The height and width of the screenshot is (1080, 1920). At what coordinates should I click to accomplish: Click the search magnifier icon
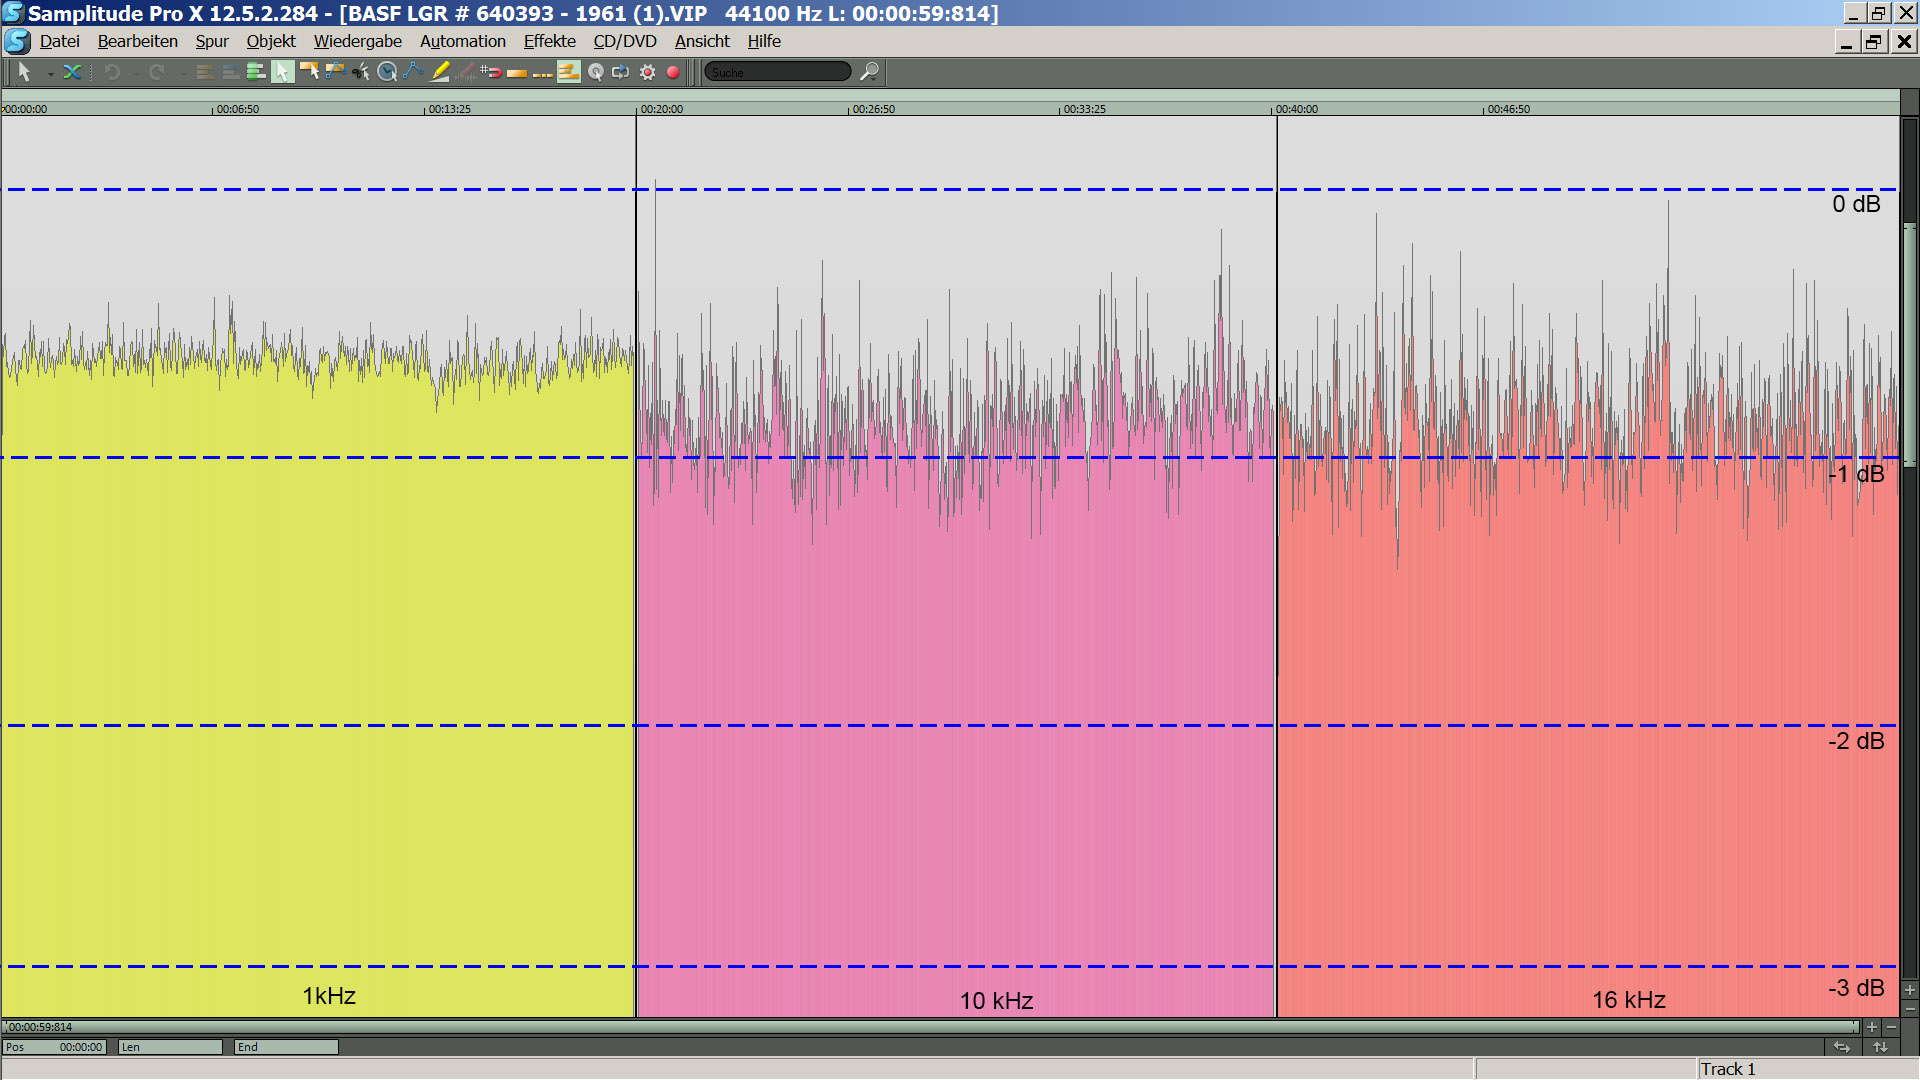(x=869, y=72)
